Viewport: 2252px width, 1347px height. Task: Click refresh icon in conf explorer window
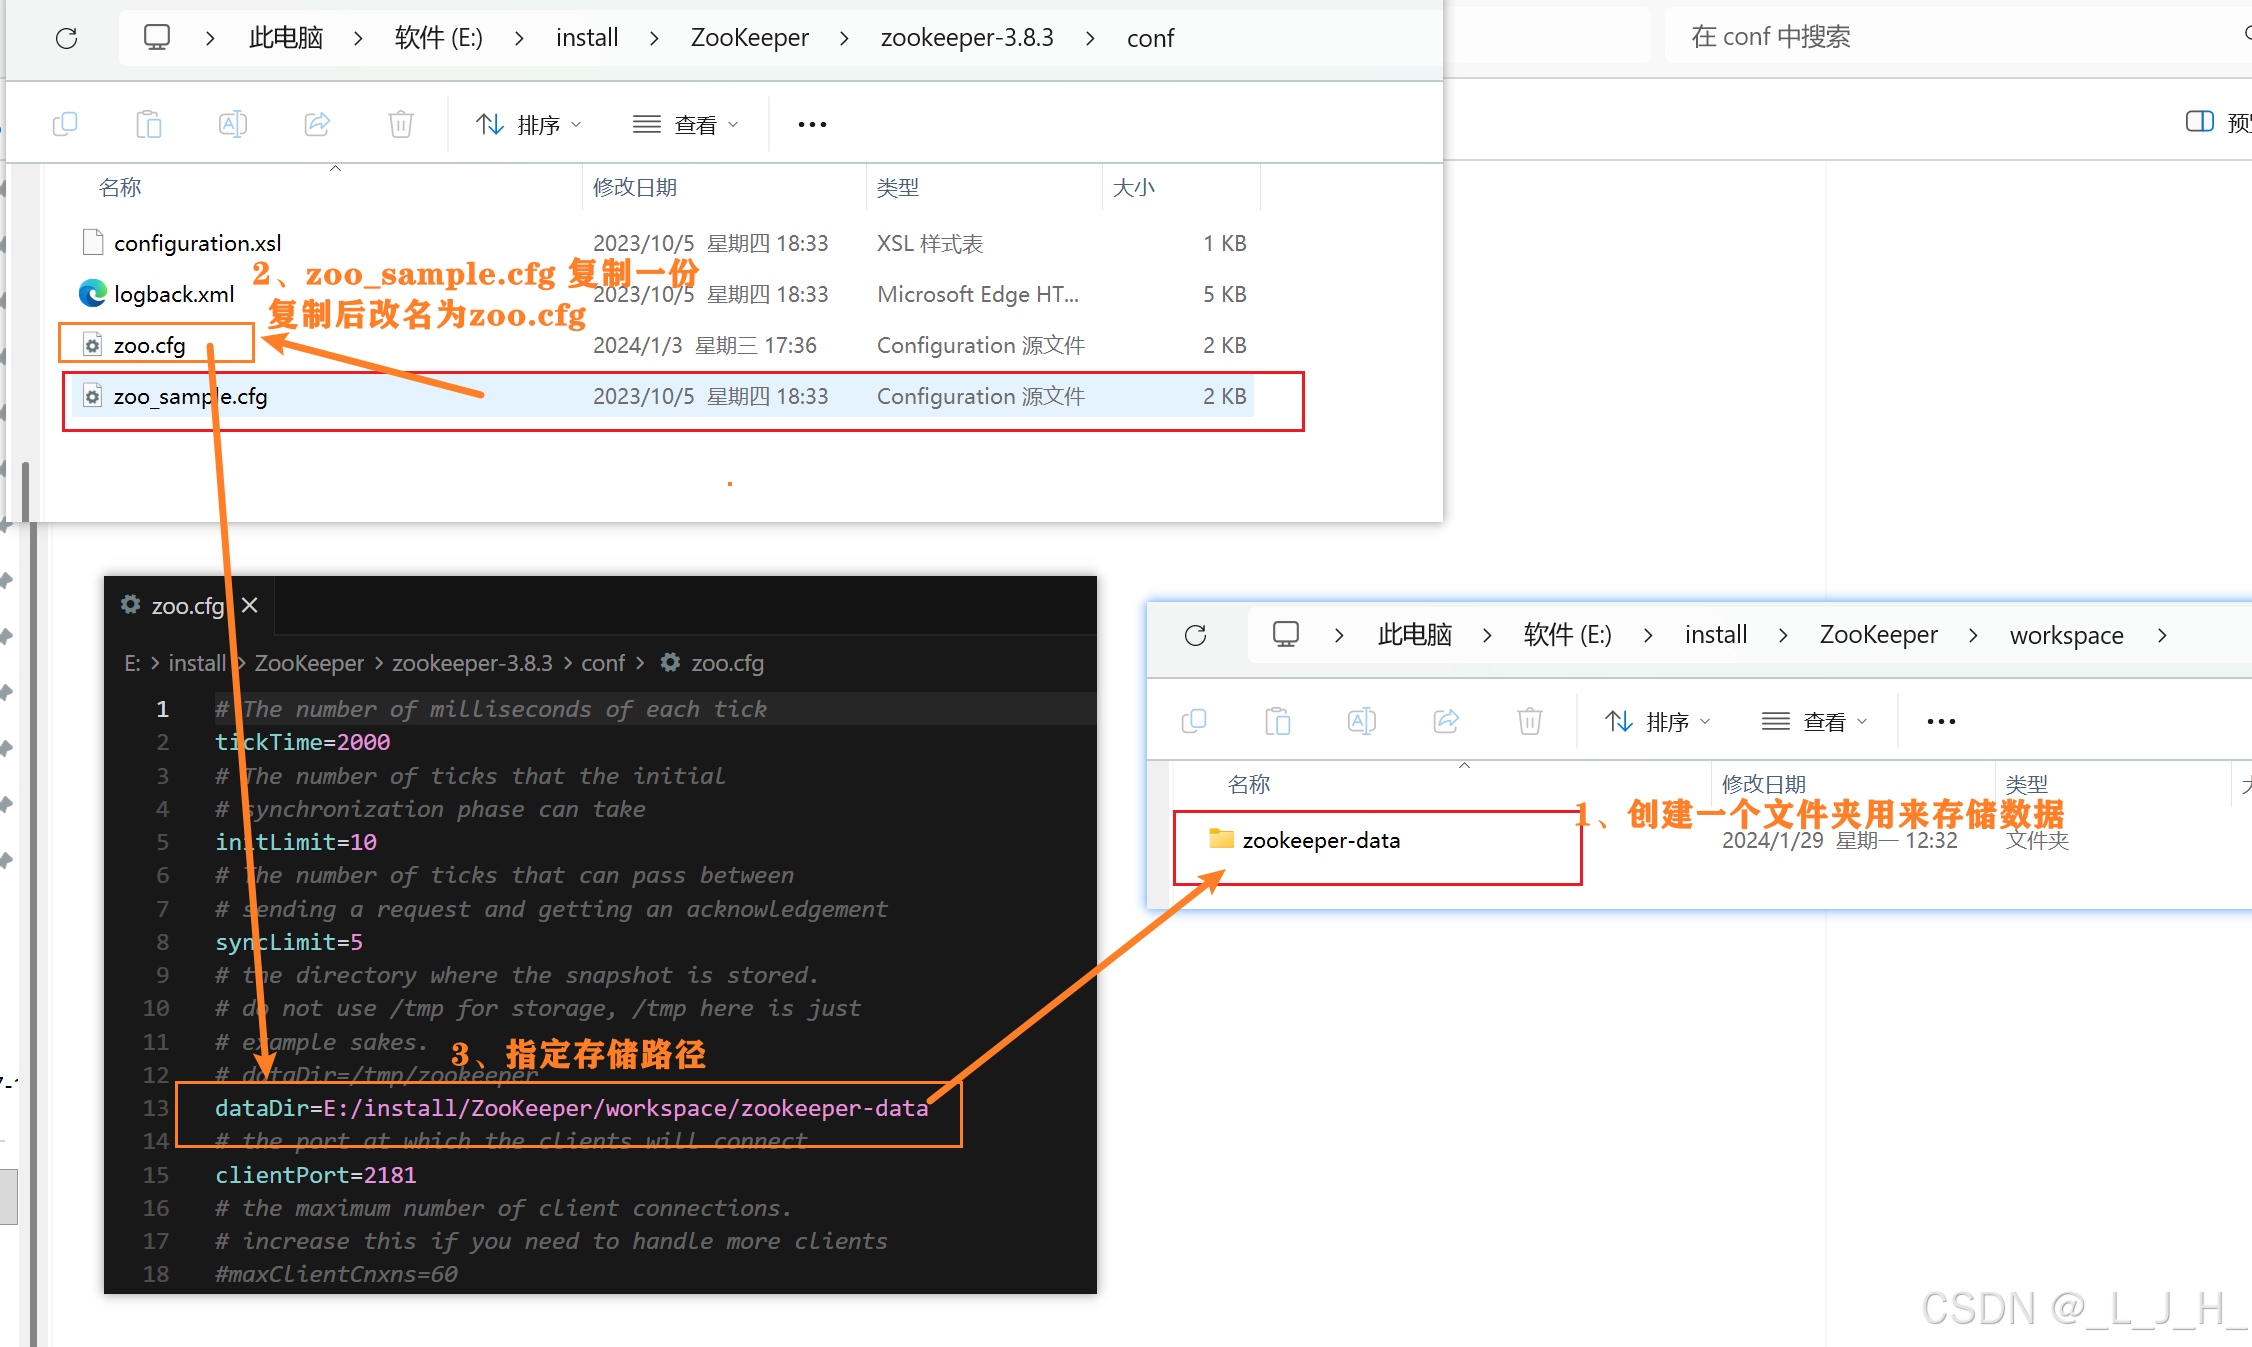tap(67, 39)
